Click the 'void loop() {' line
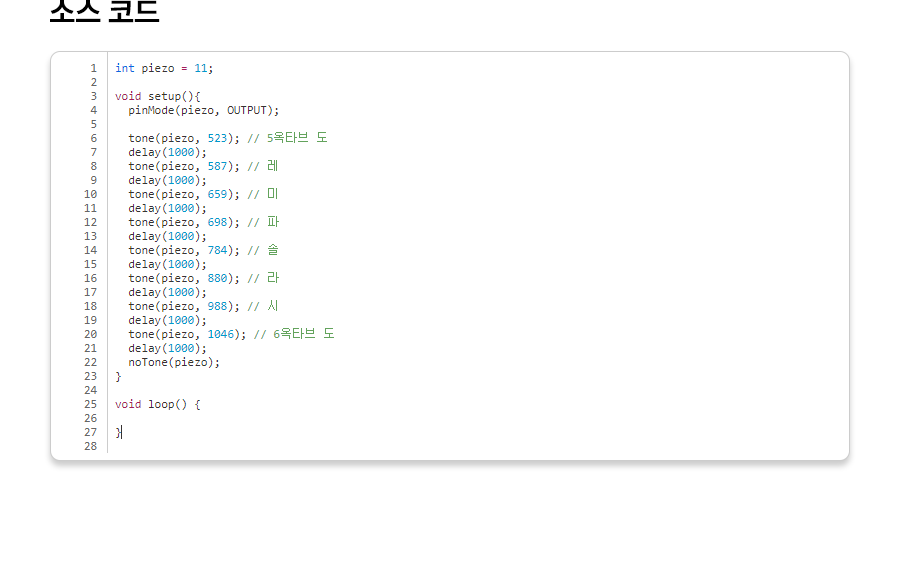This screenshot has width=900, height=572. point(157,404)
